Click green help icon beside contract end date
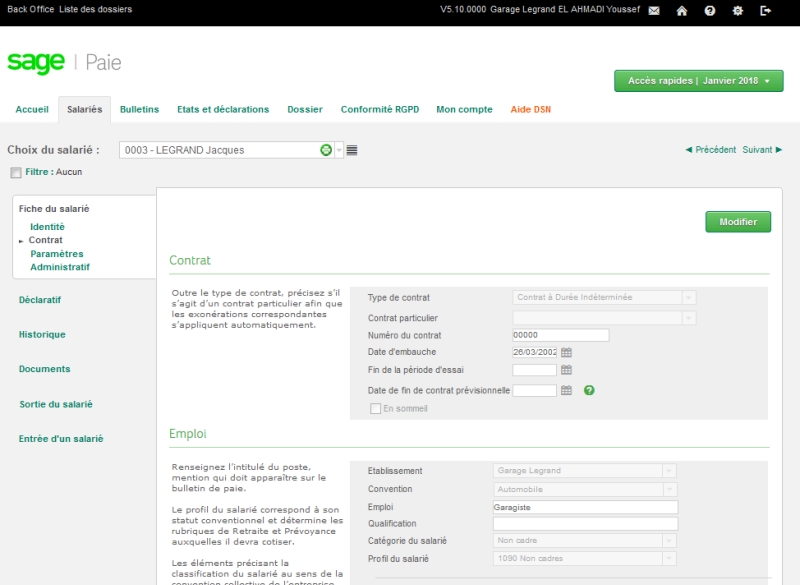This screenshot has width=800, height=585. click(589, 390)
